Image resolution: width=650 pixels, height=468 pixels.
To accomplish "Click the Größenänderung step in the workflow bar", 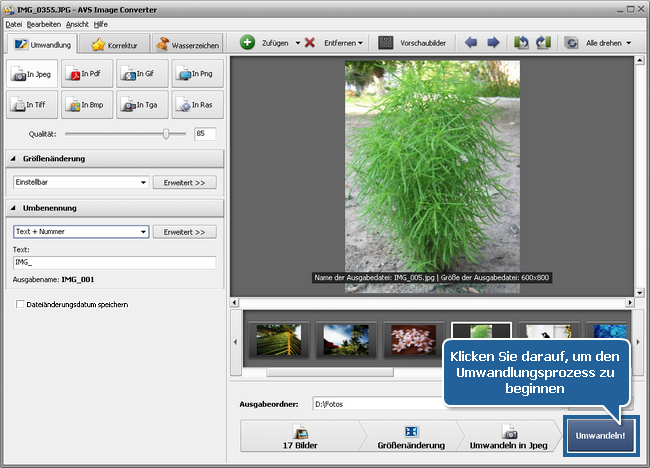I will pos(411,436).
